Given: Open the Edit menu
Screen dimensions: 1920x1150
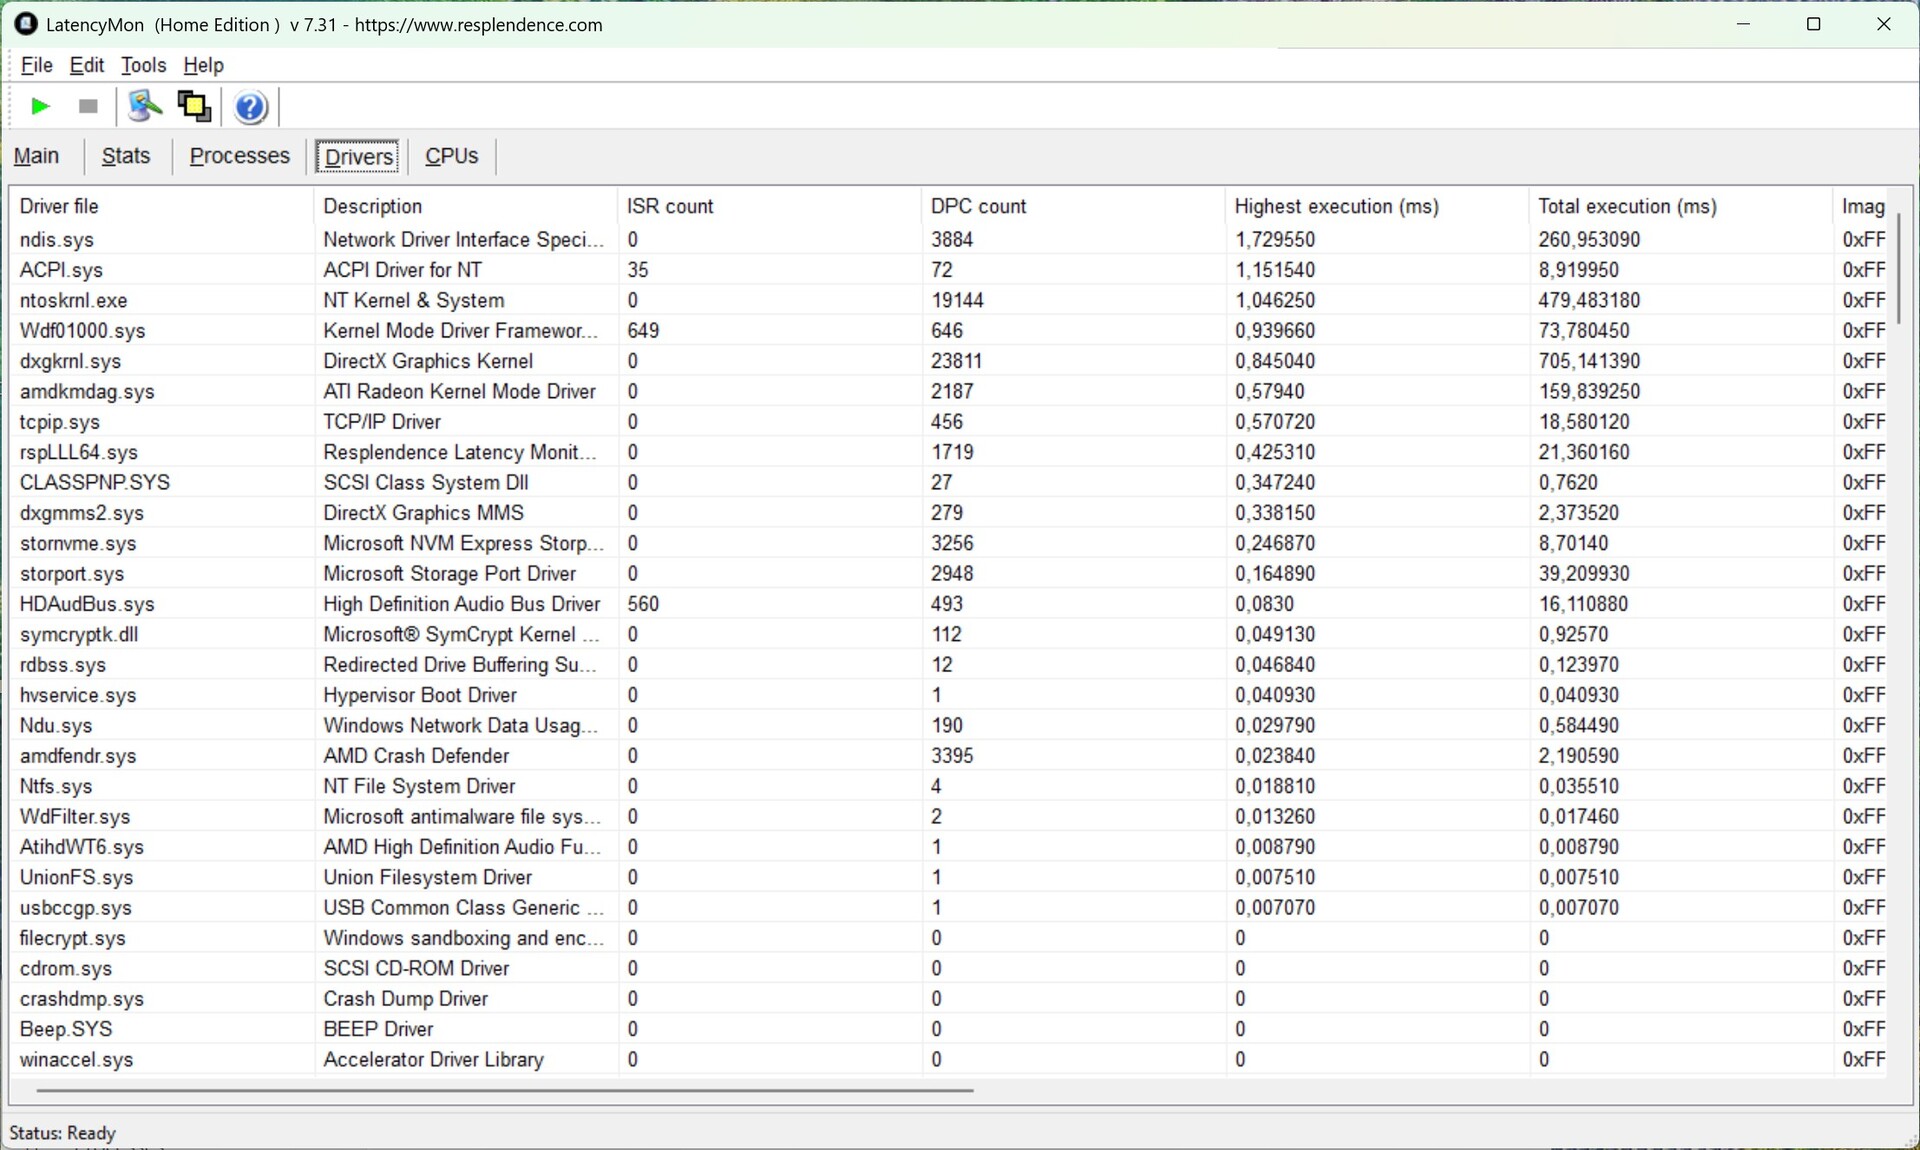Looking at the screenshot, I should pos(87,65).
